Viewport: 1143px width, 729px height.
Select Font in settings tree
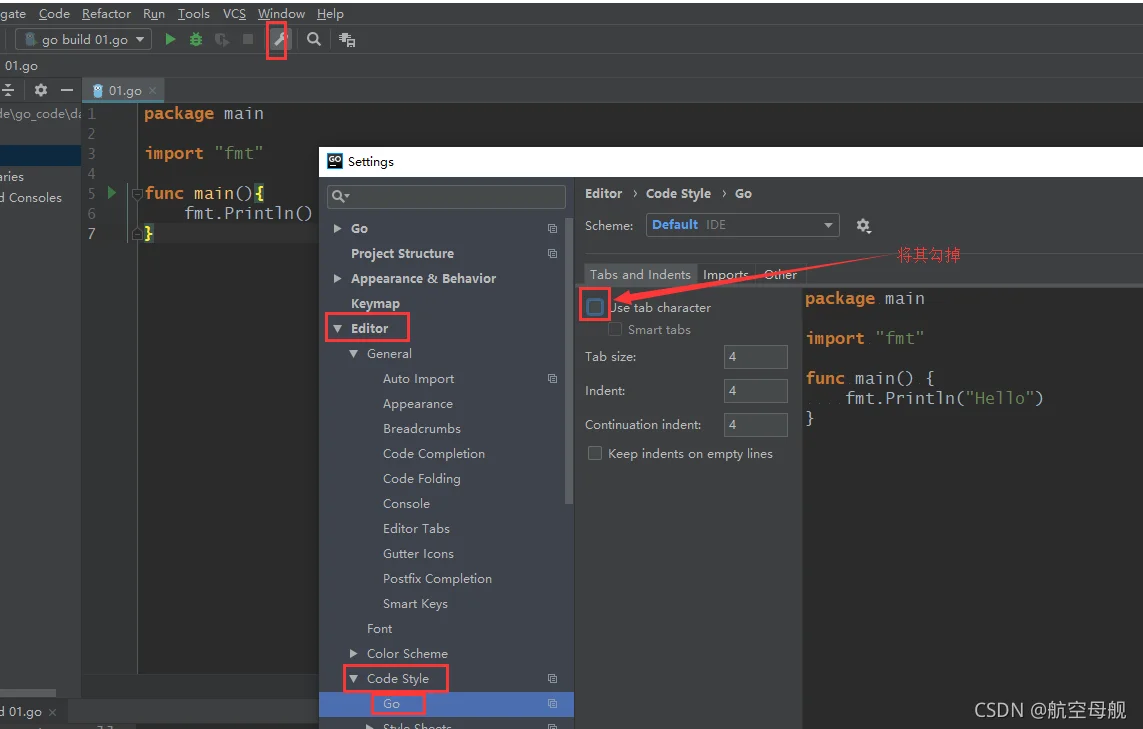pyautogui.click(x=379, y=628)
